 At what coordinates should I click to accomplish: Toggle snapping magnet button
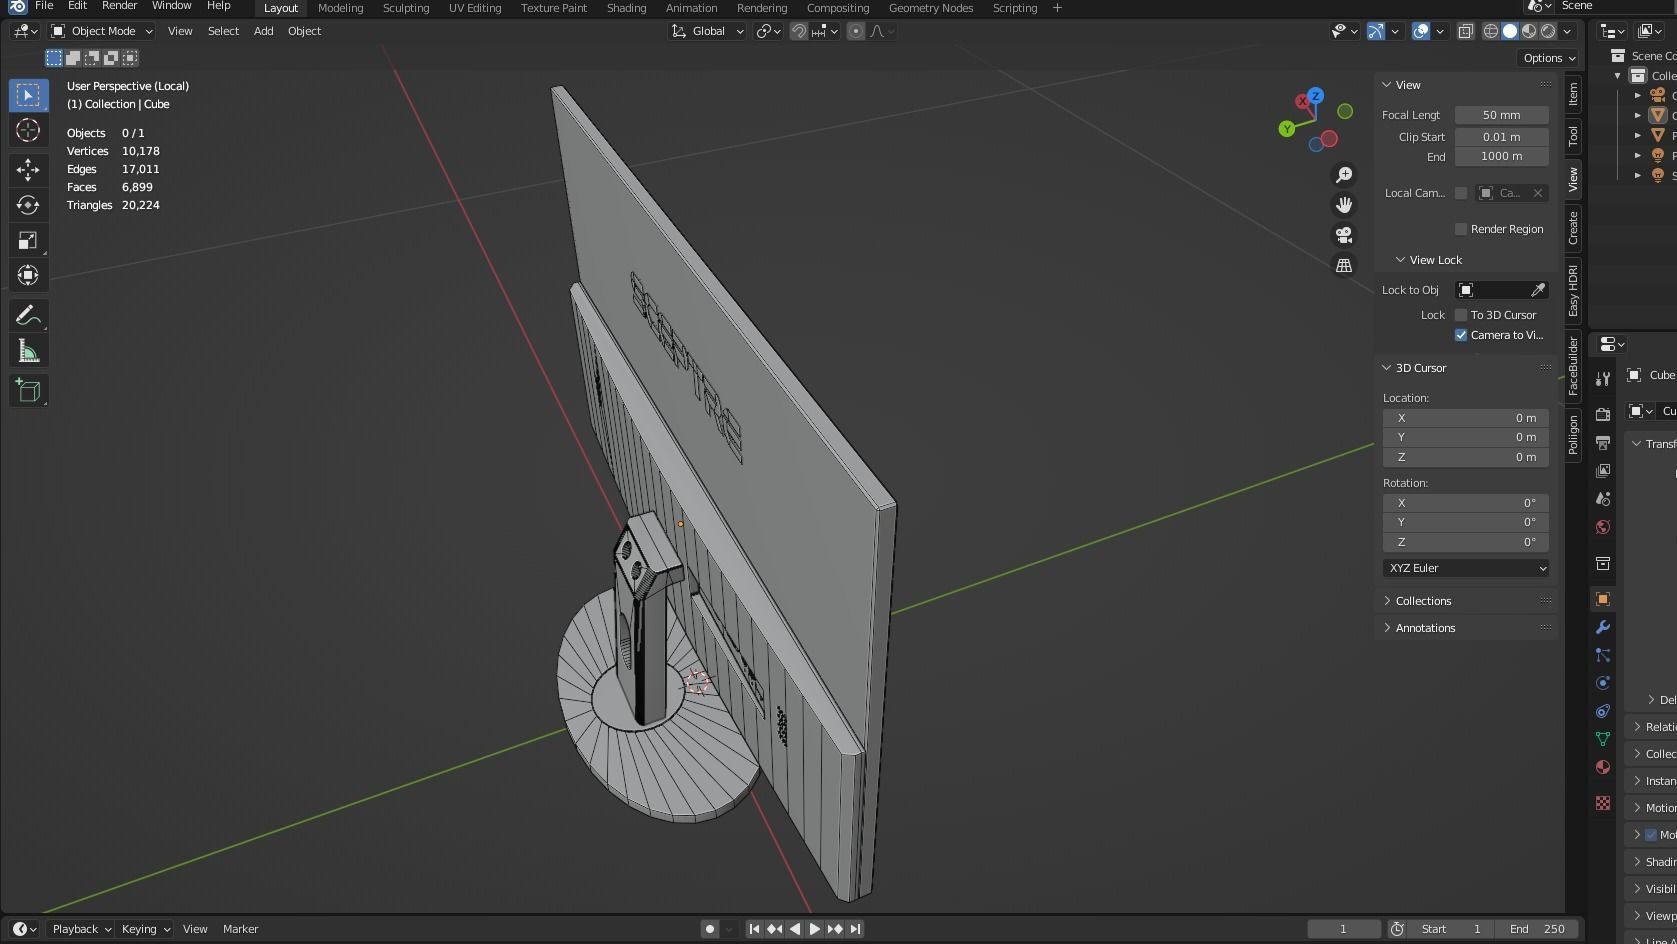tap(798, 31)
